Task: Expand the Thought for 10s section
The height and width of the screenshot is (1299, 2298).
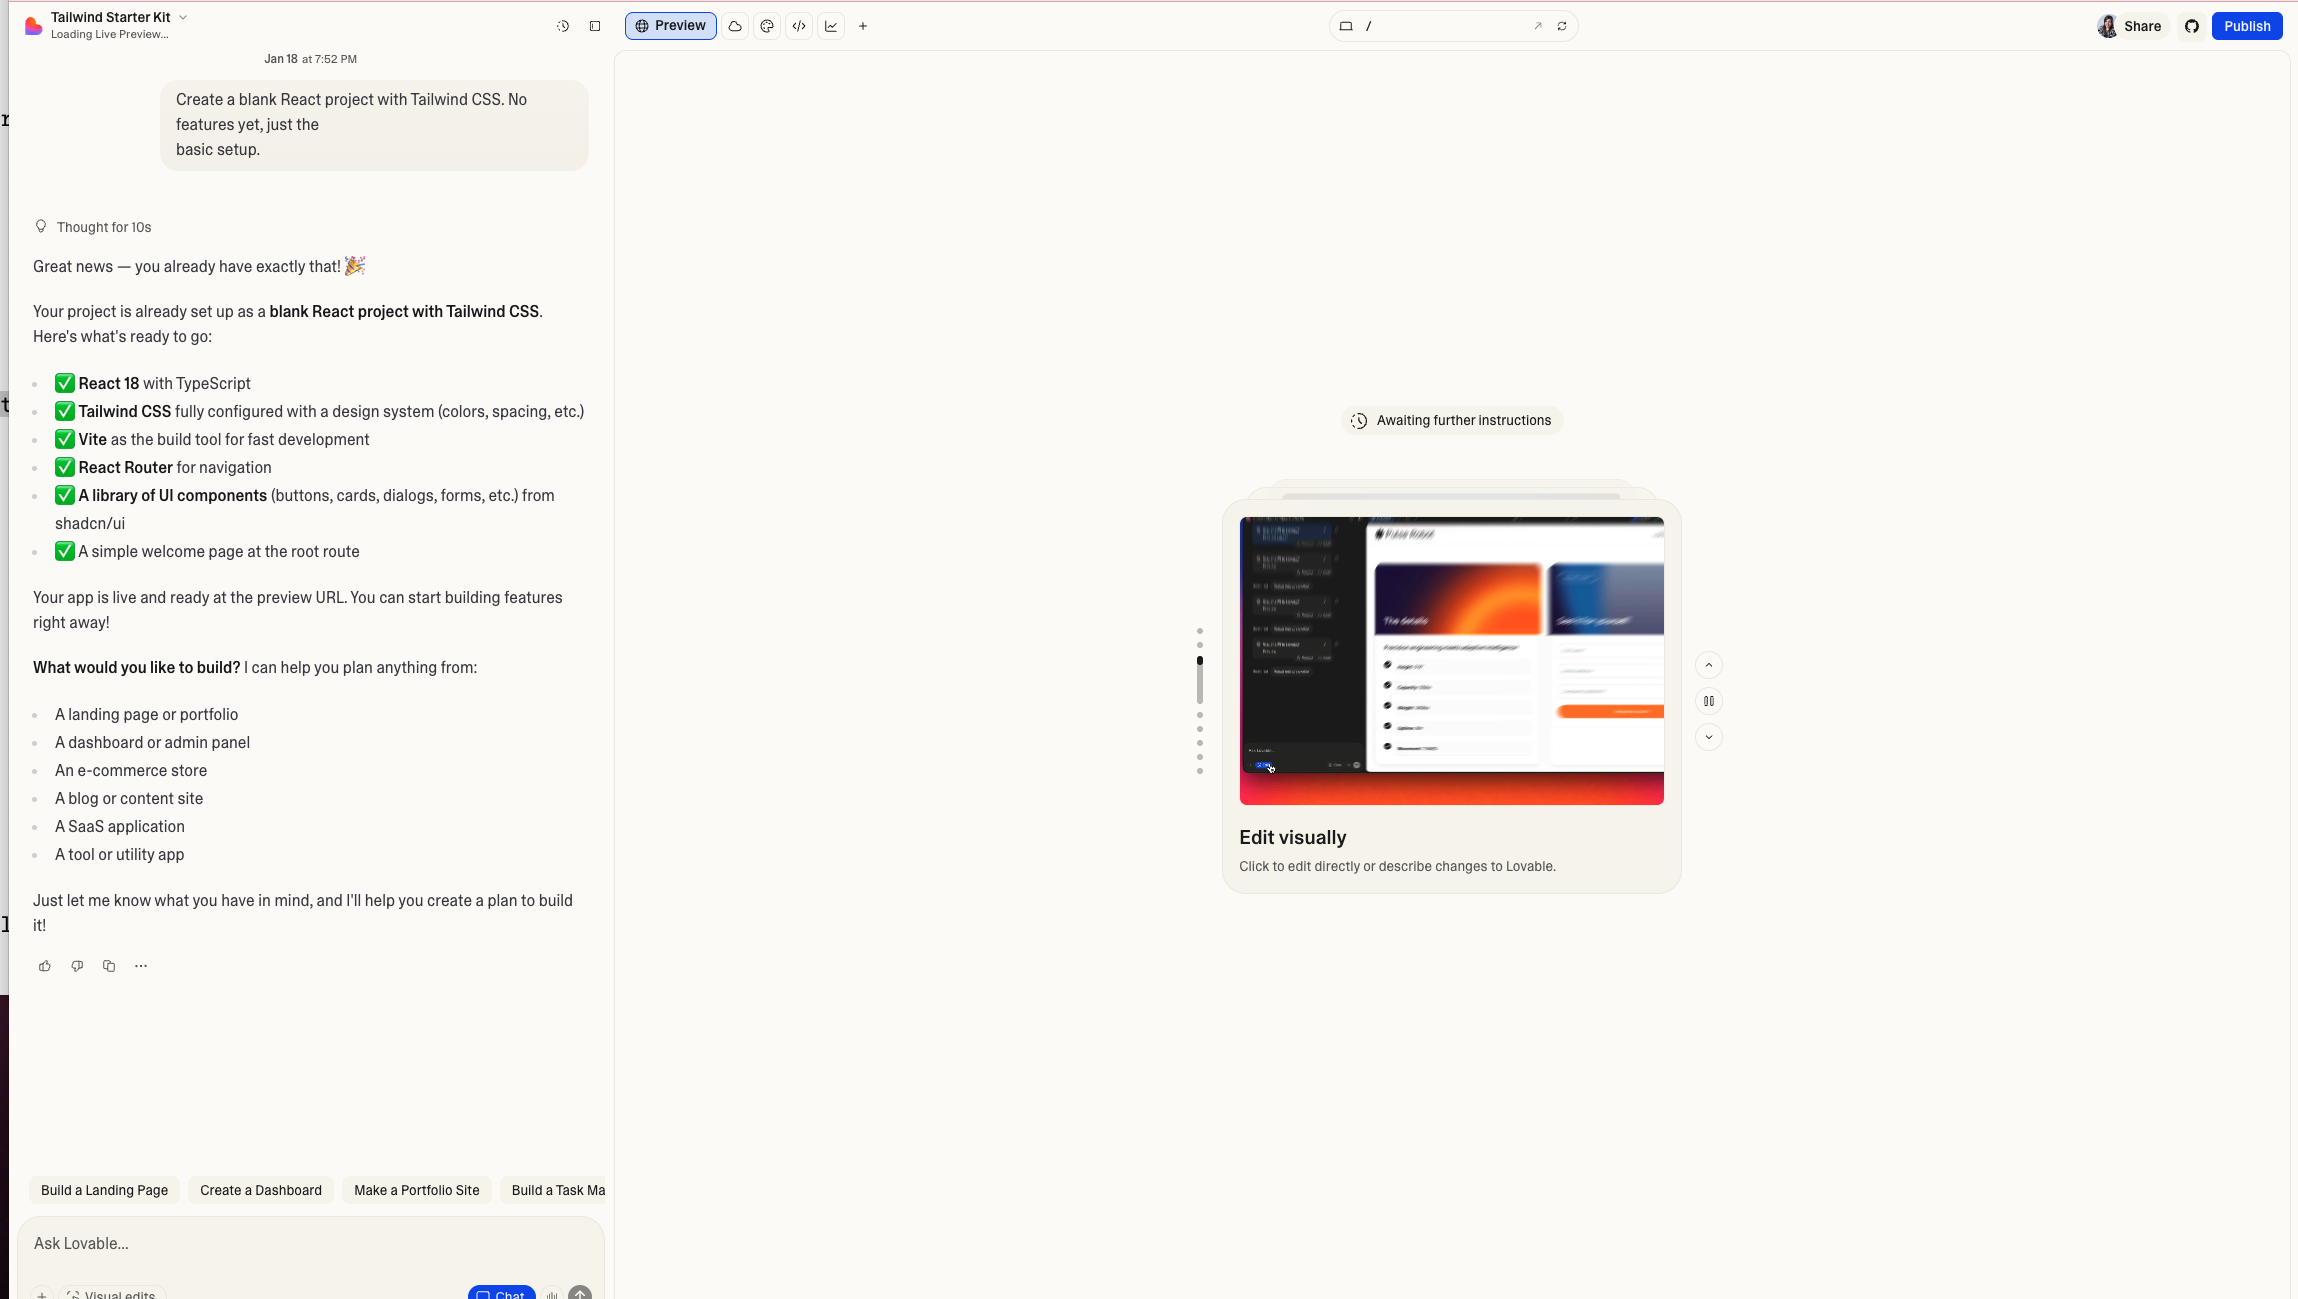Action: pyautogui.click(x=93, y=227)
